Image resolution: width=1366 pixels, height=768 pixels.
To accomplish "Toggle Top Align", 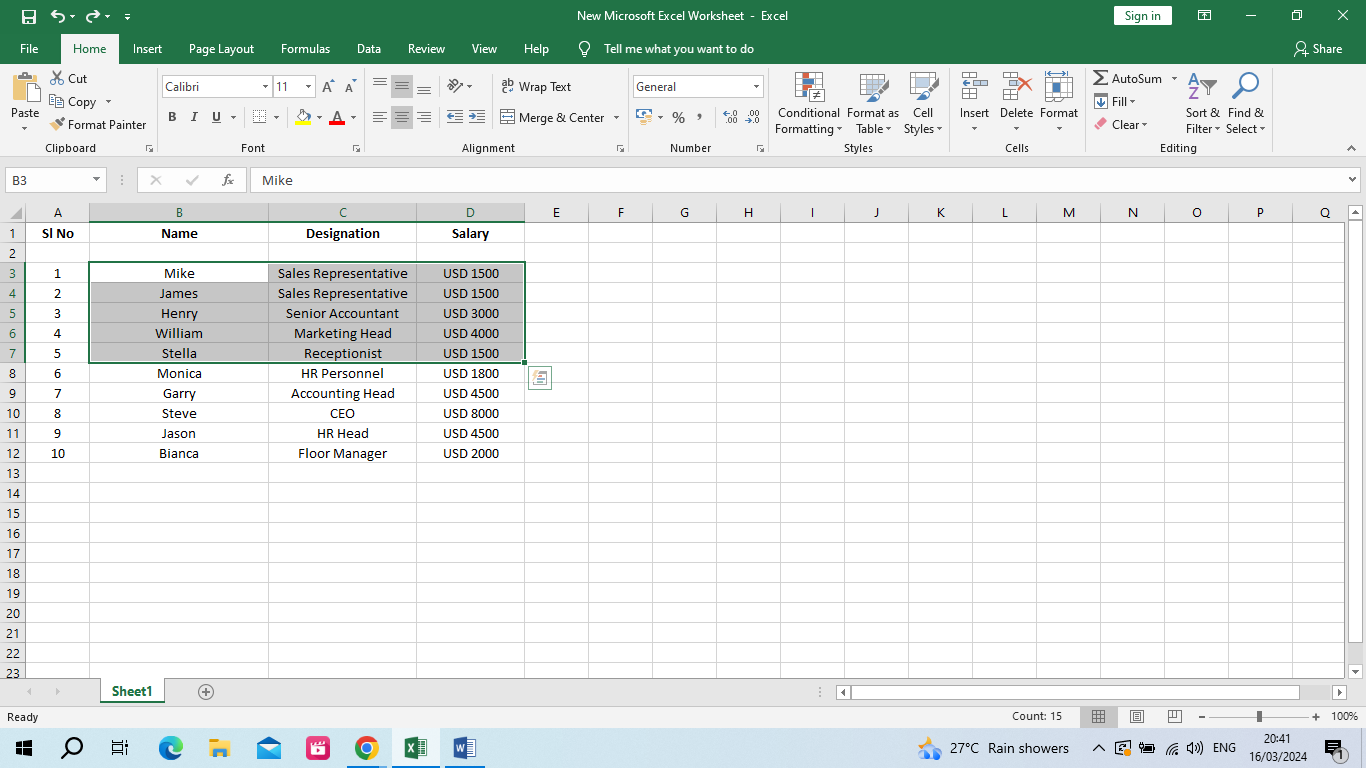I will pyautogui.click(x=380, y=87).
